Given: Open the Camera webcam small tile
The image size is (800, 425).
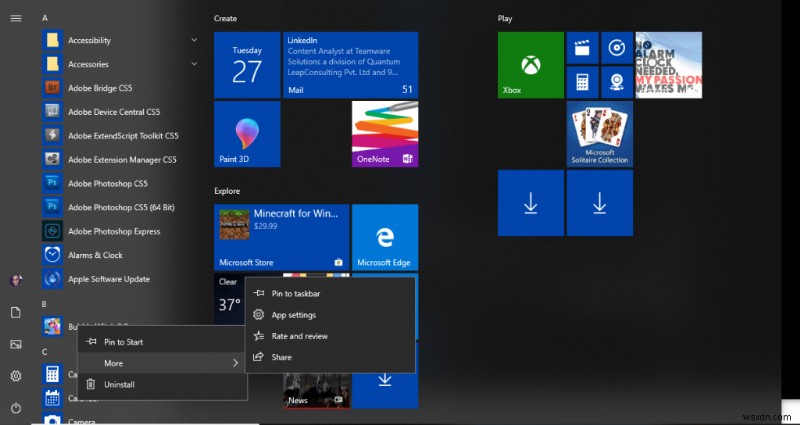Looking at the screenshot, I should coord(617,82).
